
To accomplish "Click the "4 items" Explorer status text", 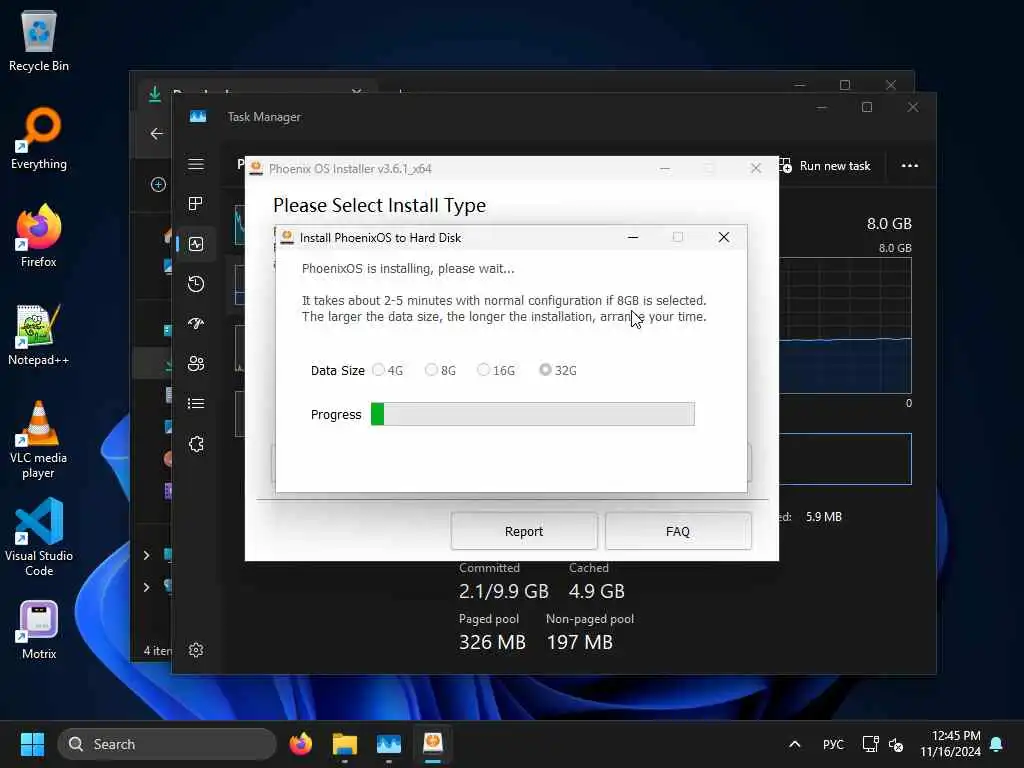I will click(x=157, y=650).
